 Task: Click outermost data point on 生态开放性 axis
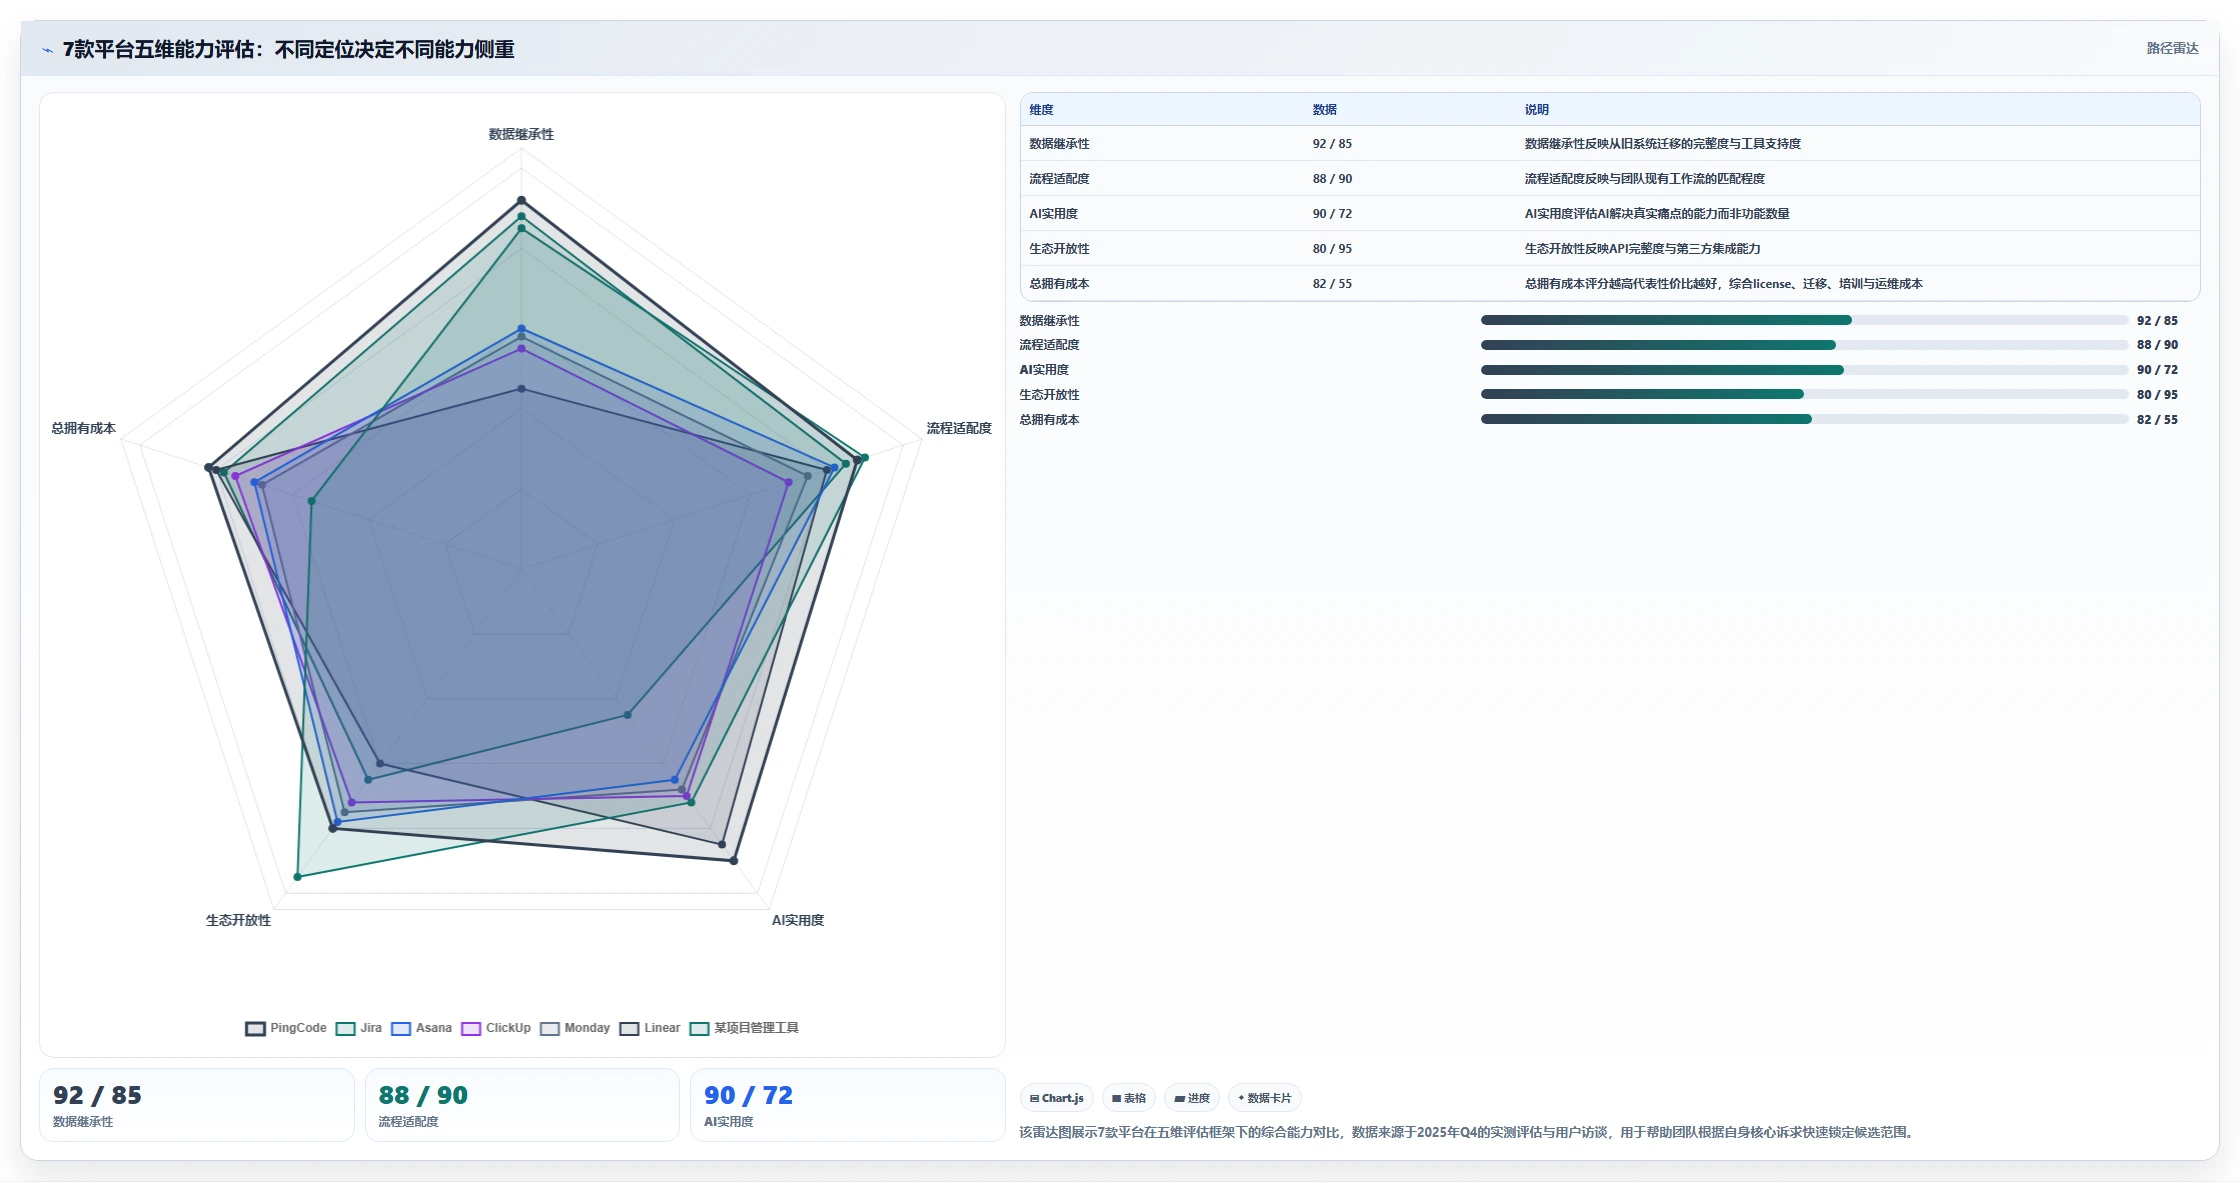(297, 877)
